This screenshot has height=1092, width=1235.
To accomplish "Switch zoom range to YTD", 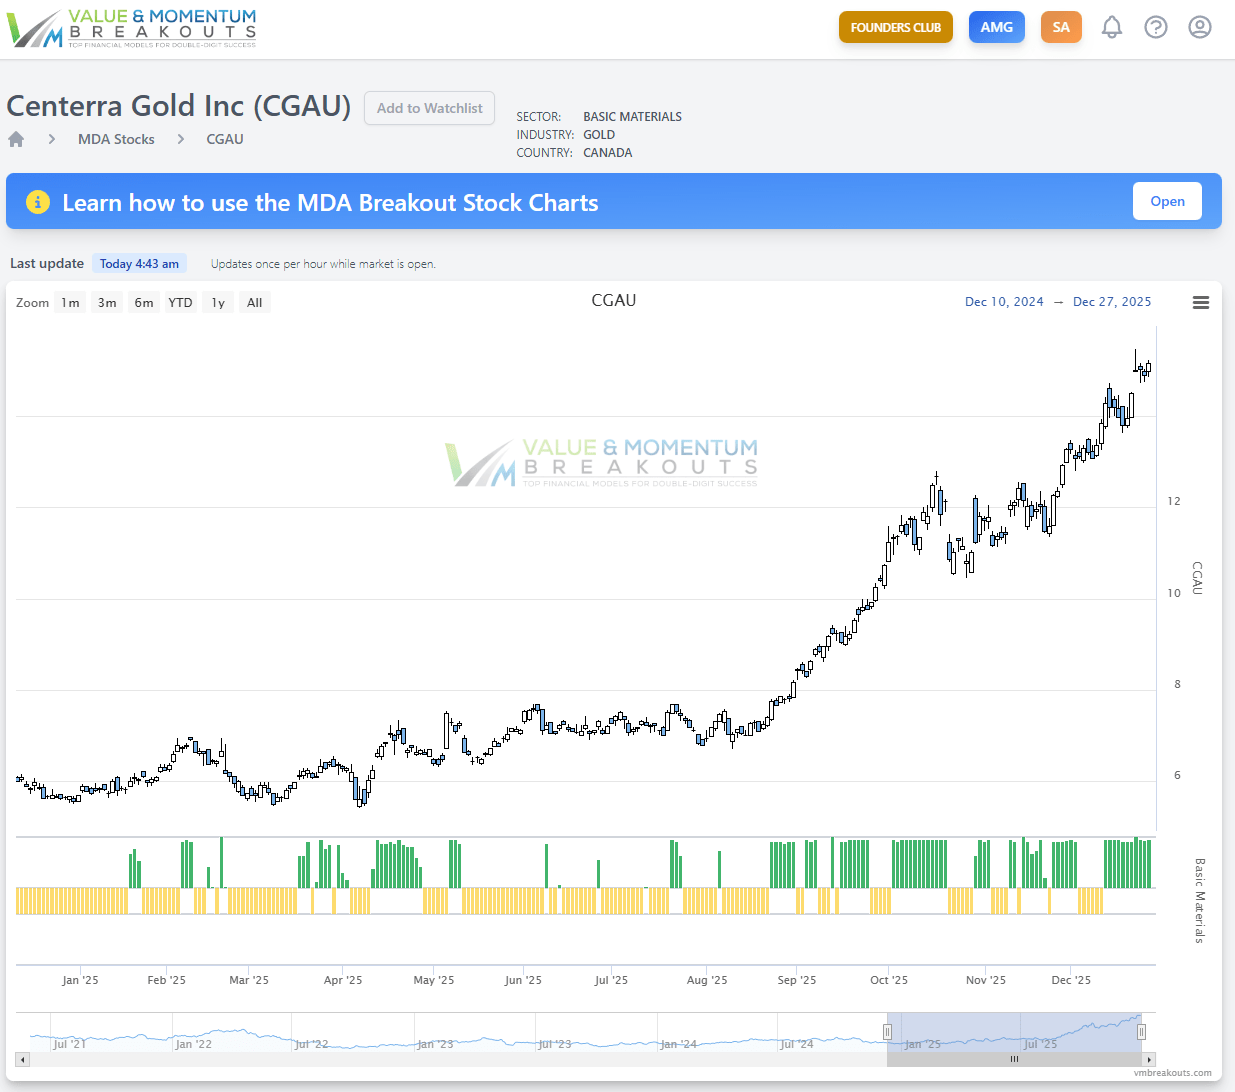I will tap(180, 303).
